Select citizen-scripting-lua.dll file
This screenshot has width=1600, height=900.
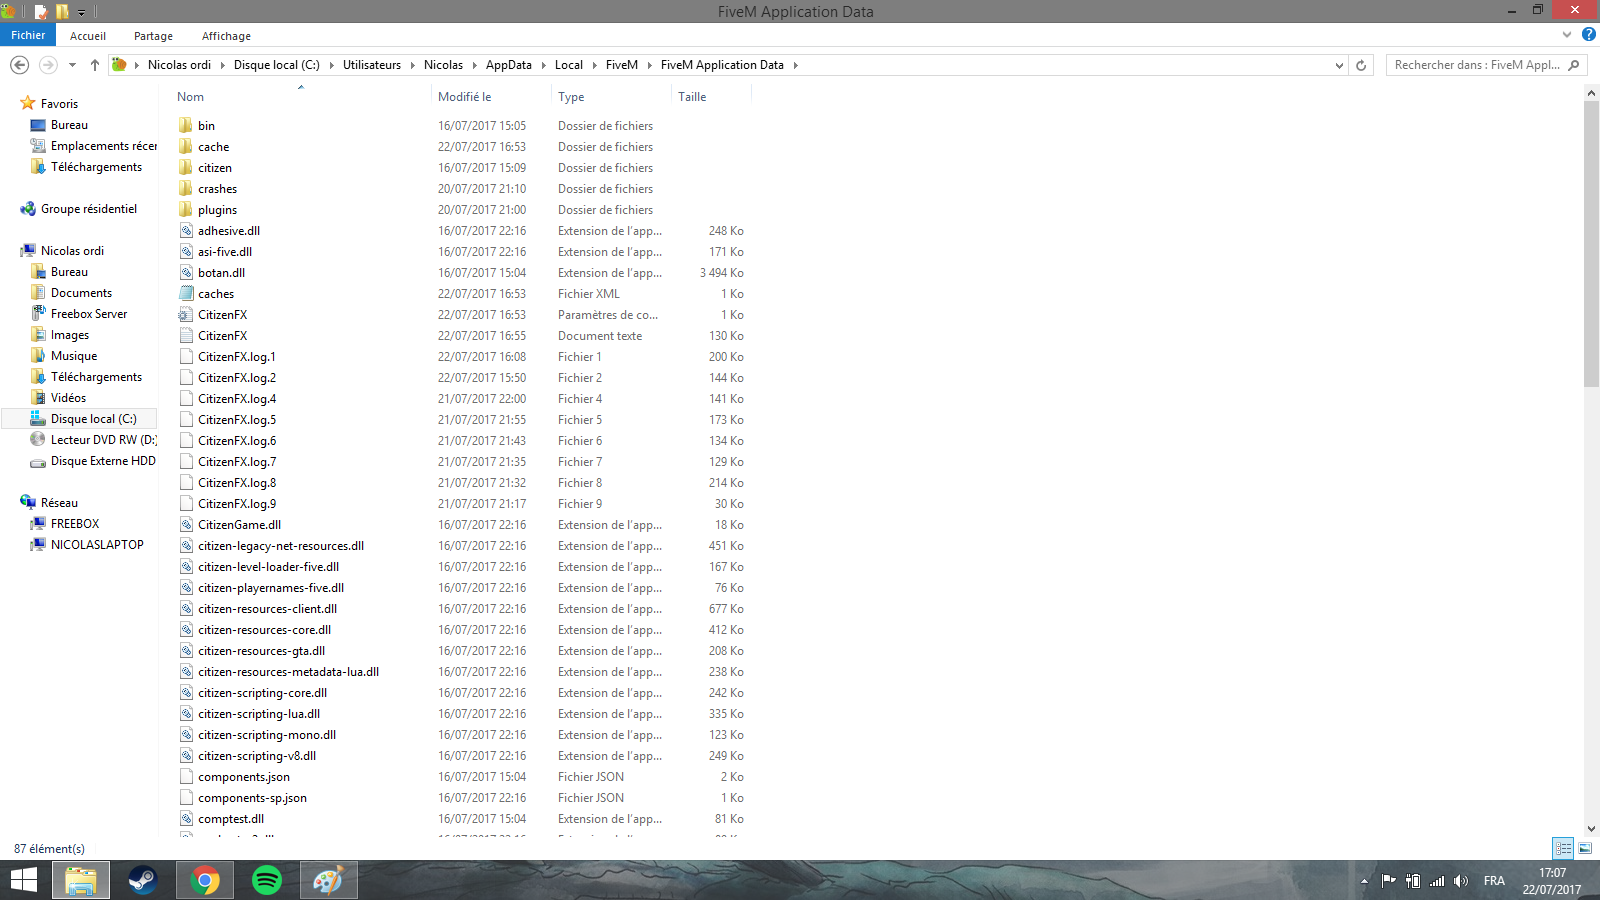point(259,714)
